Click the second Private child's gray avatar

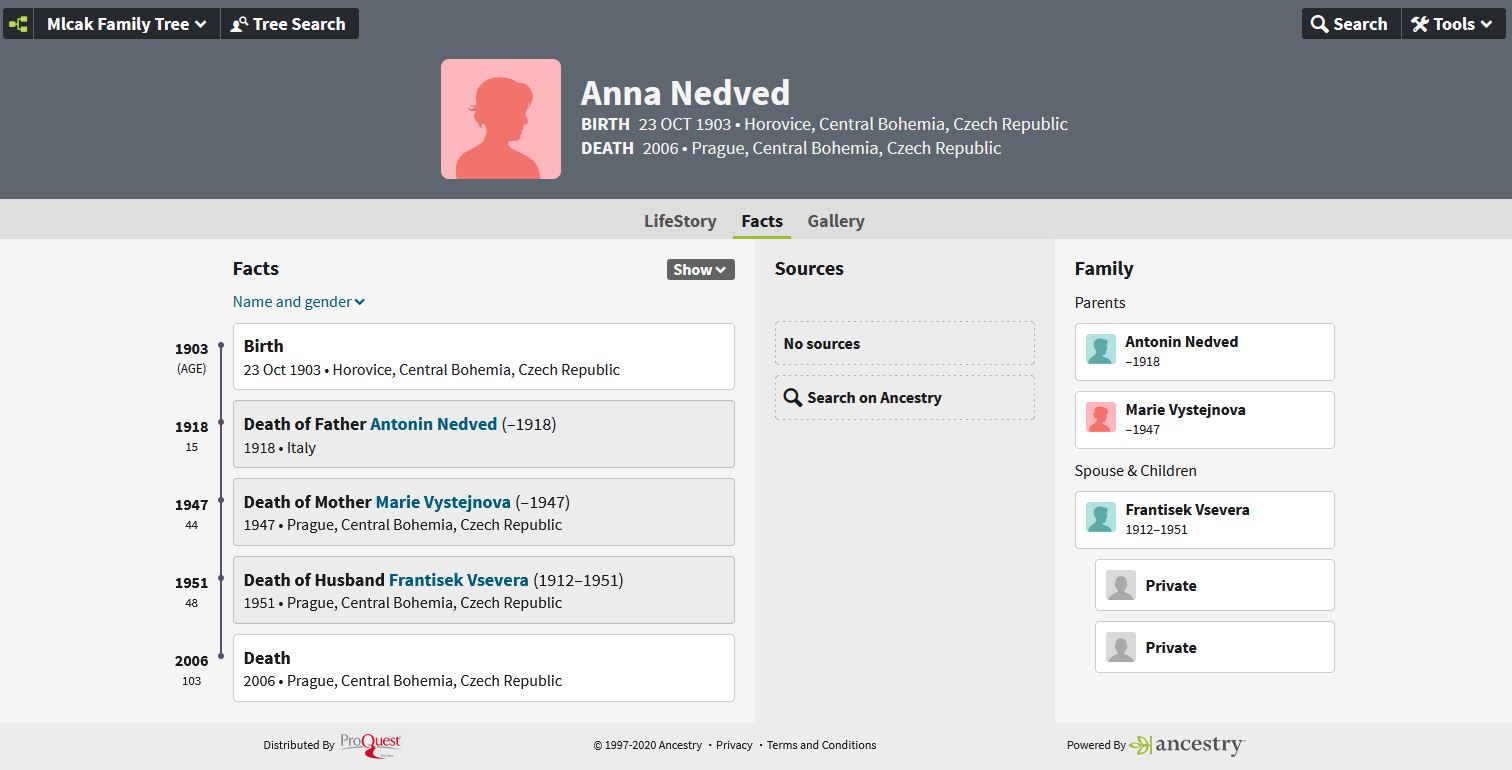1121,648
